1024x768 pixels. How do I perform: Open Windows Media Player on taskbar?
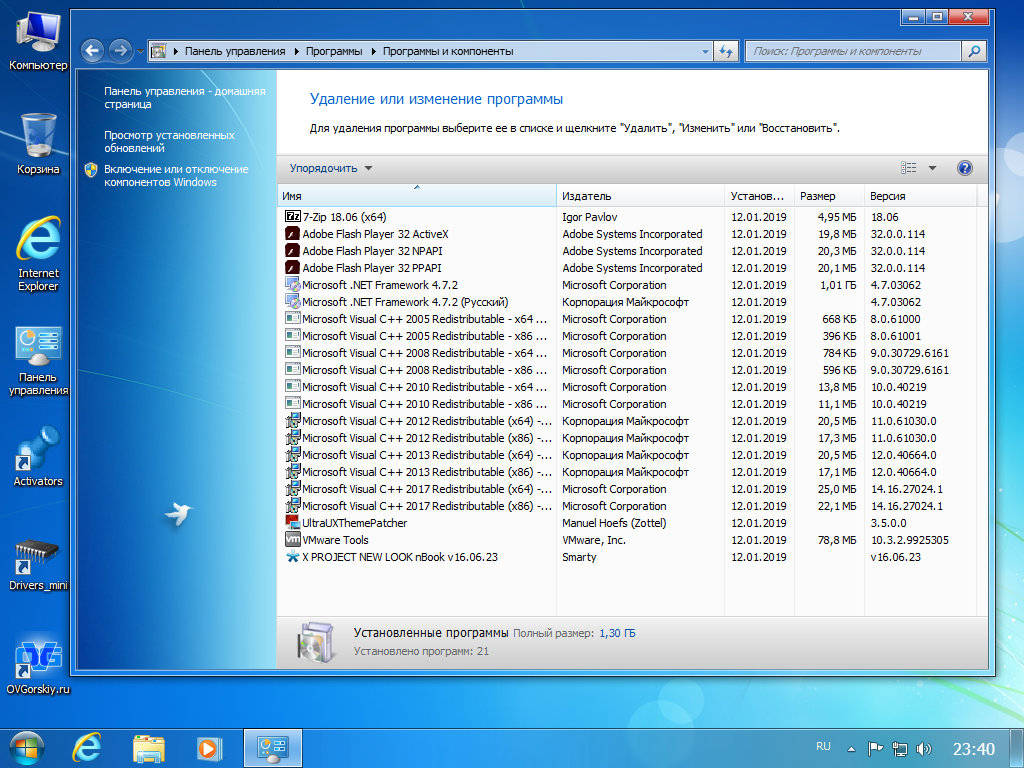coord(209,748)
